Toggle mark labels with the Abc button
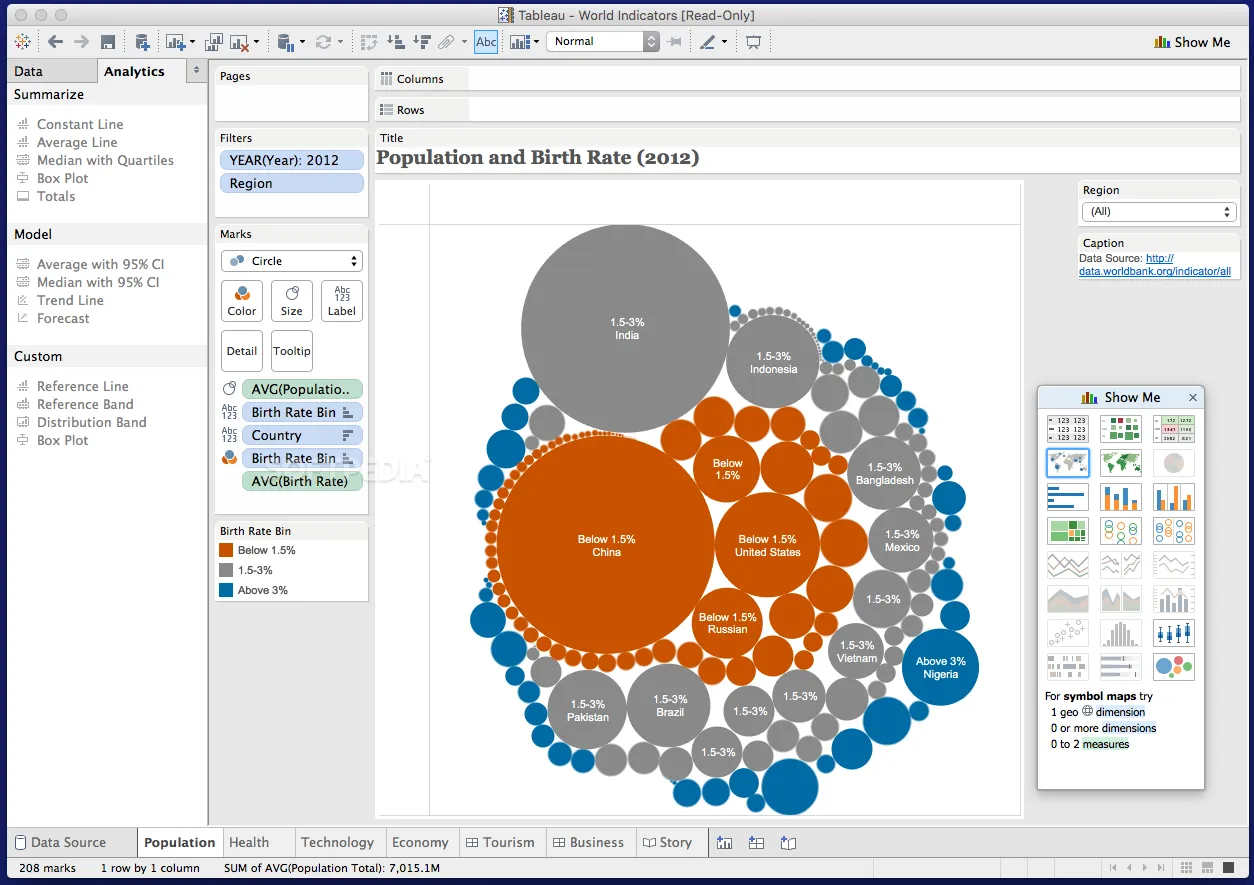The height and width of the screenshot is (885, 1254). click(x=486, y=42)
